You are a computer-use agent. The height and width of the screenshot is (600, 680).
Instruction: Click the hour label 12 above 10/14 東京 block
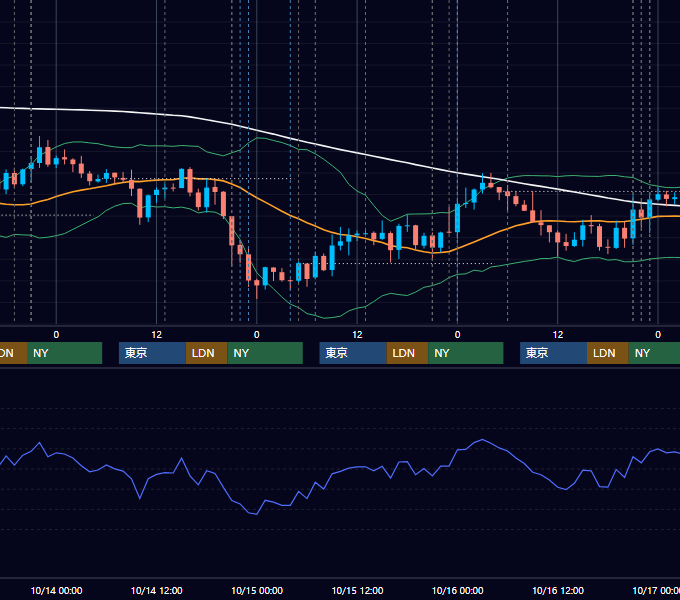tap(157, 335)
